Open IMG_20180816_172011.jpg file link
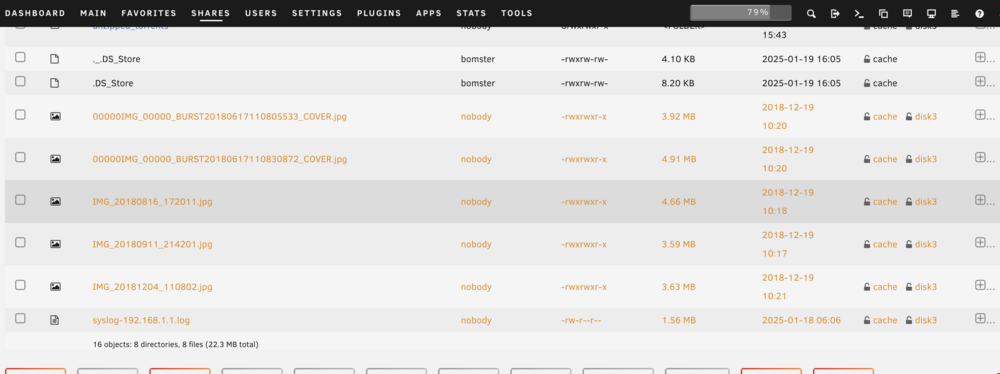The image size is (1000, 374). click(152, 202)
